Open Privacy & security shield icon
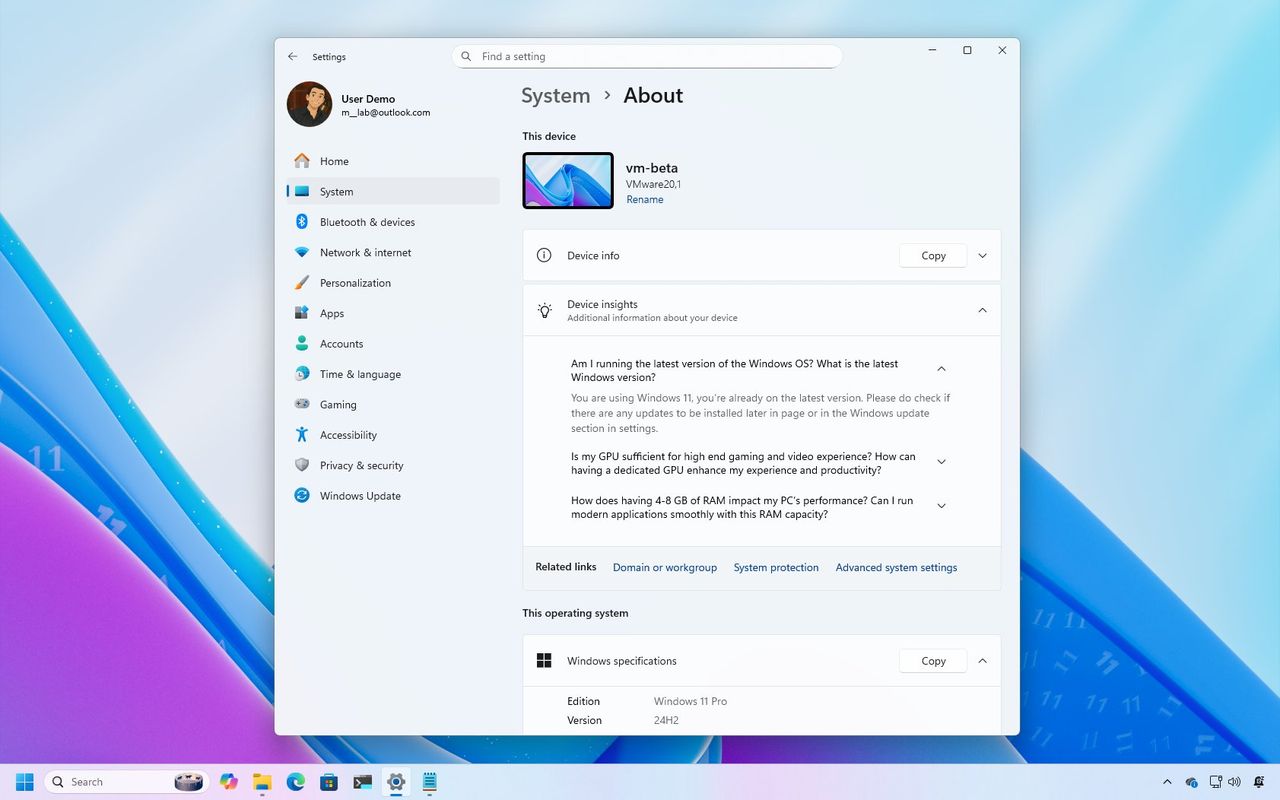Screen dimensions: 1280x800 pos(302,465)
